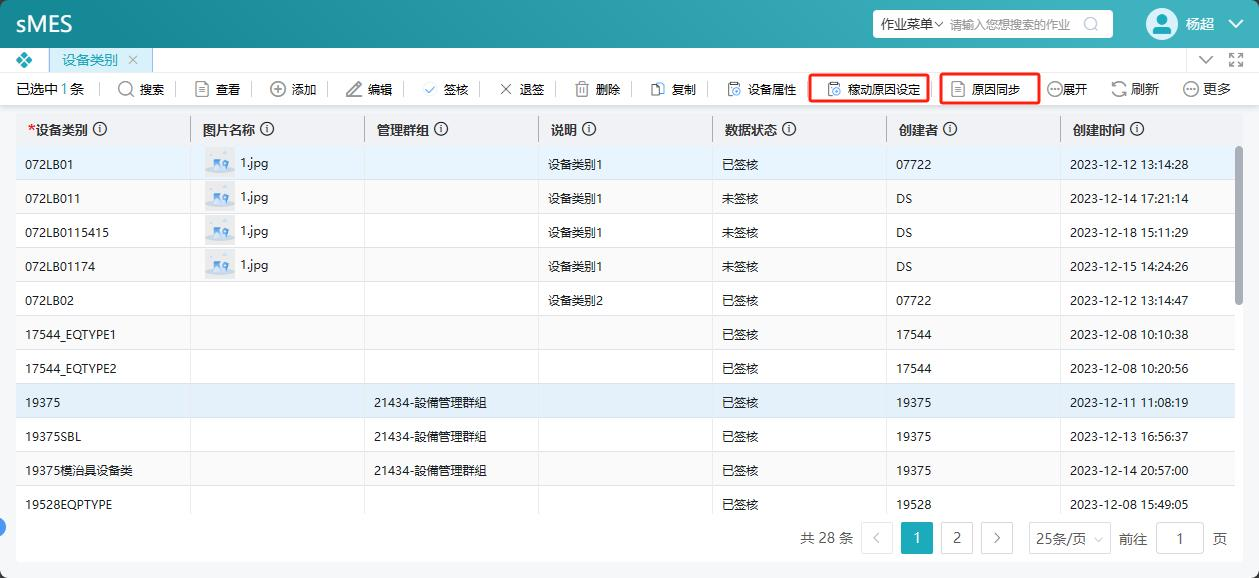The width and height of the screenshot is (1259, 578).
Task: Close the 设备类别 tab
Action: tap(134, 60)
